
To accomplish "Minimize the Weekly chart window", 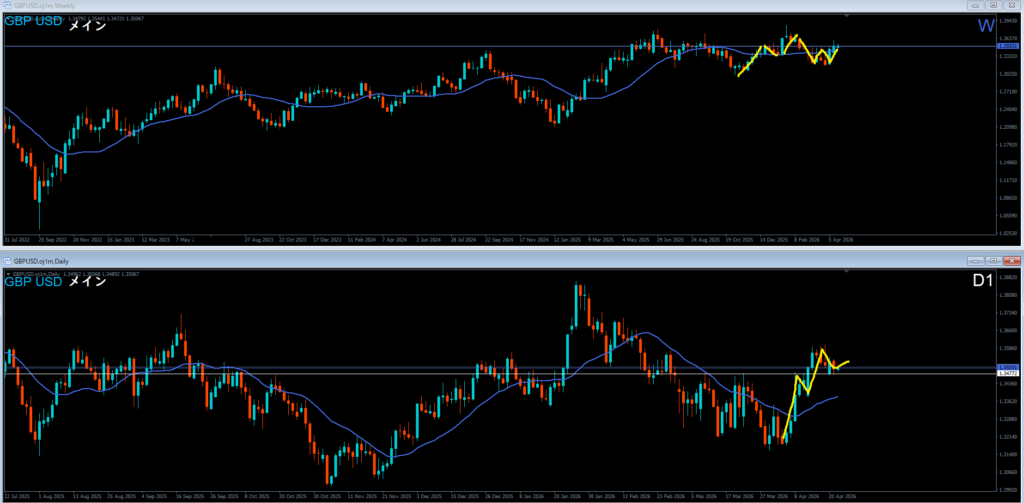I will (x=973, y=5).
